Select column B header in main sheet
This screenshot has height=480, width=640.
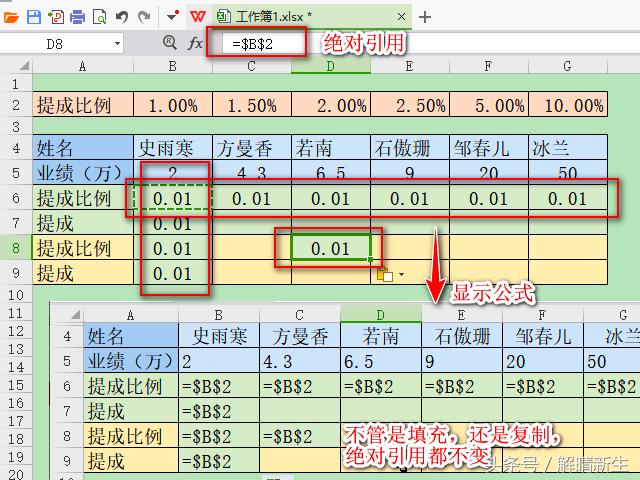coord(173,66)
